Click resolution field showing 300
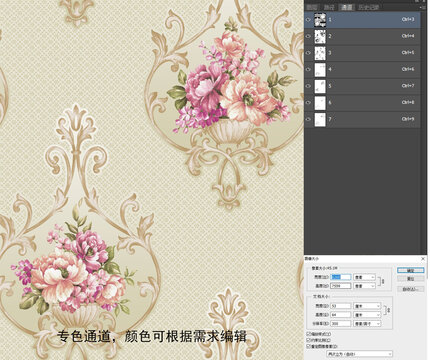The width and height of the screenshot is (430, 360). 341,324
